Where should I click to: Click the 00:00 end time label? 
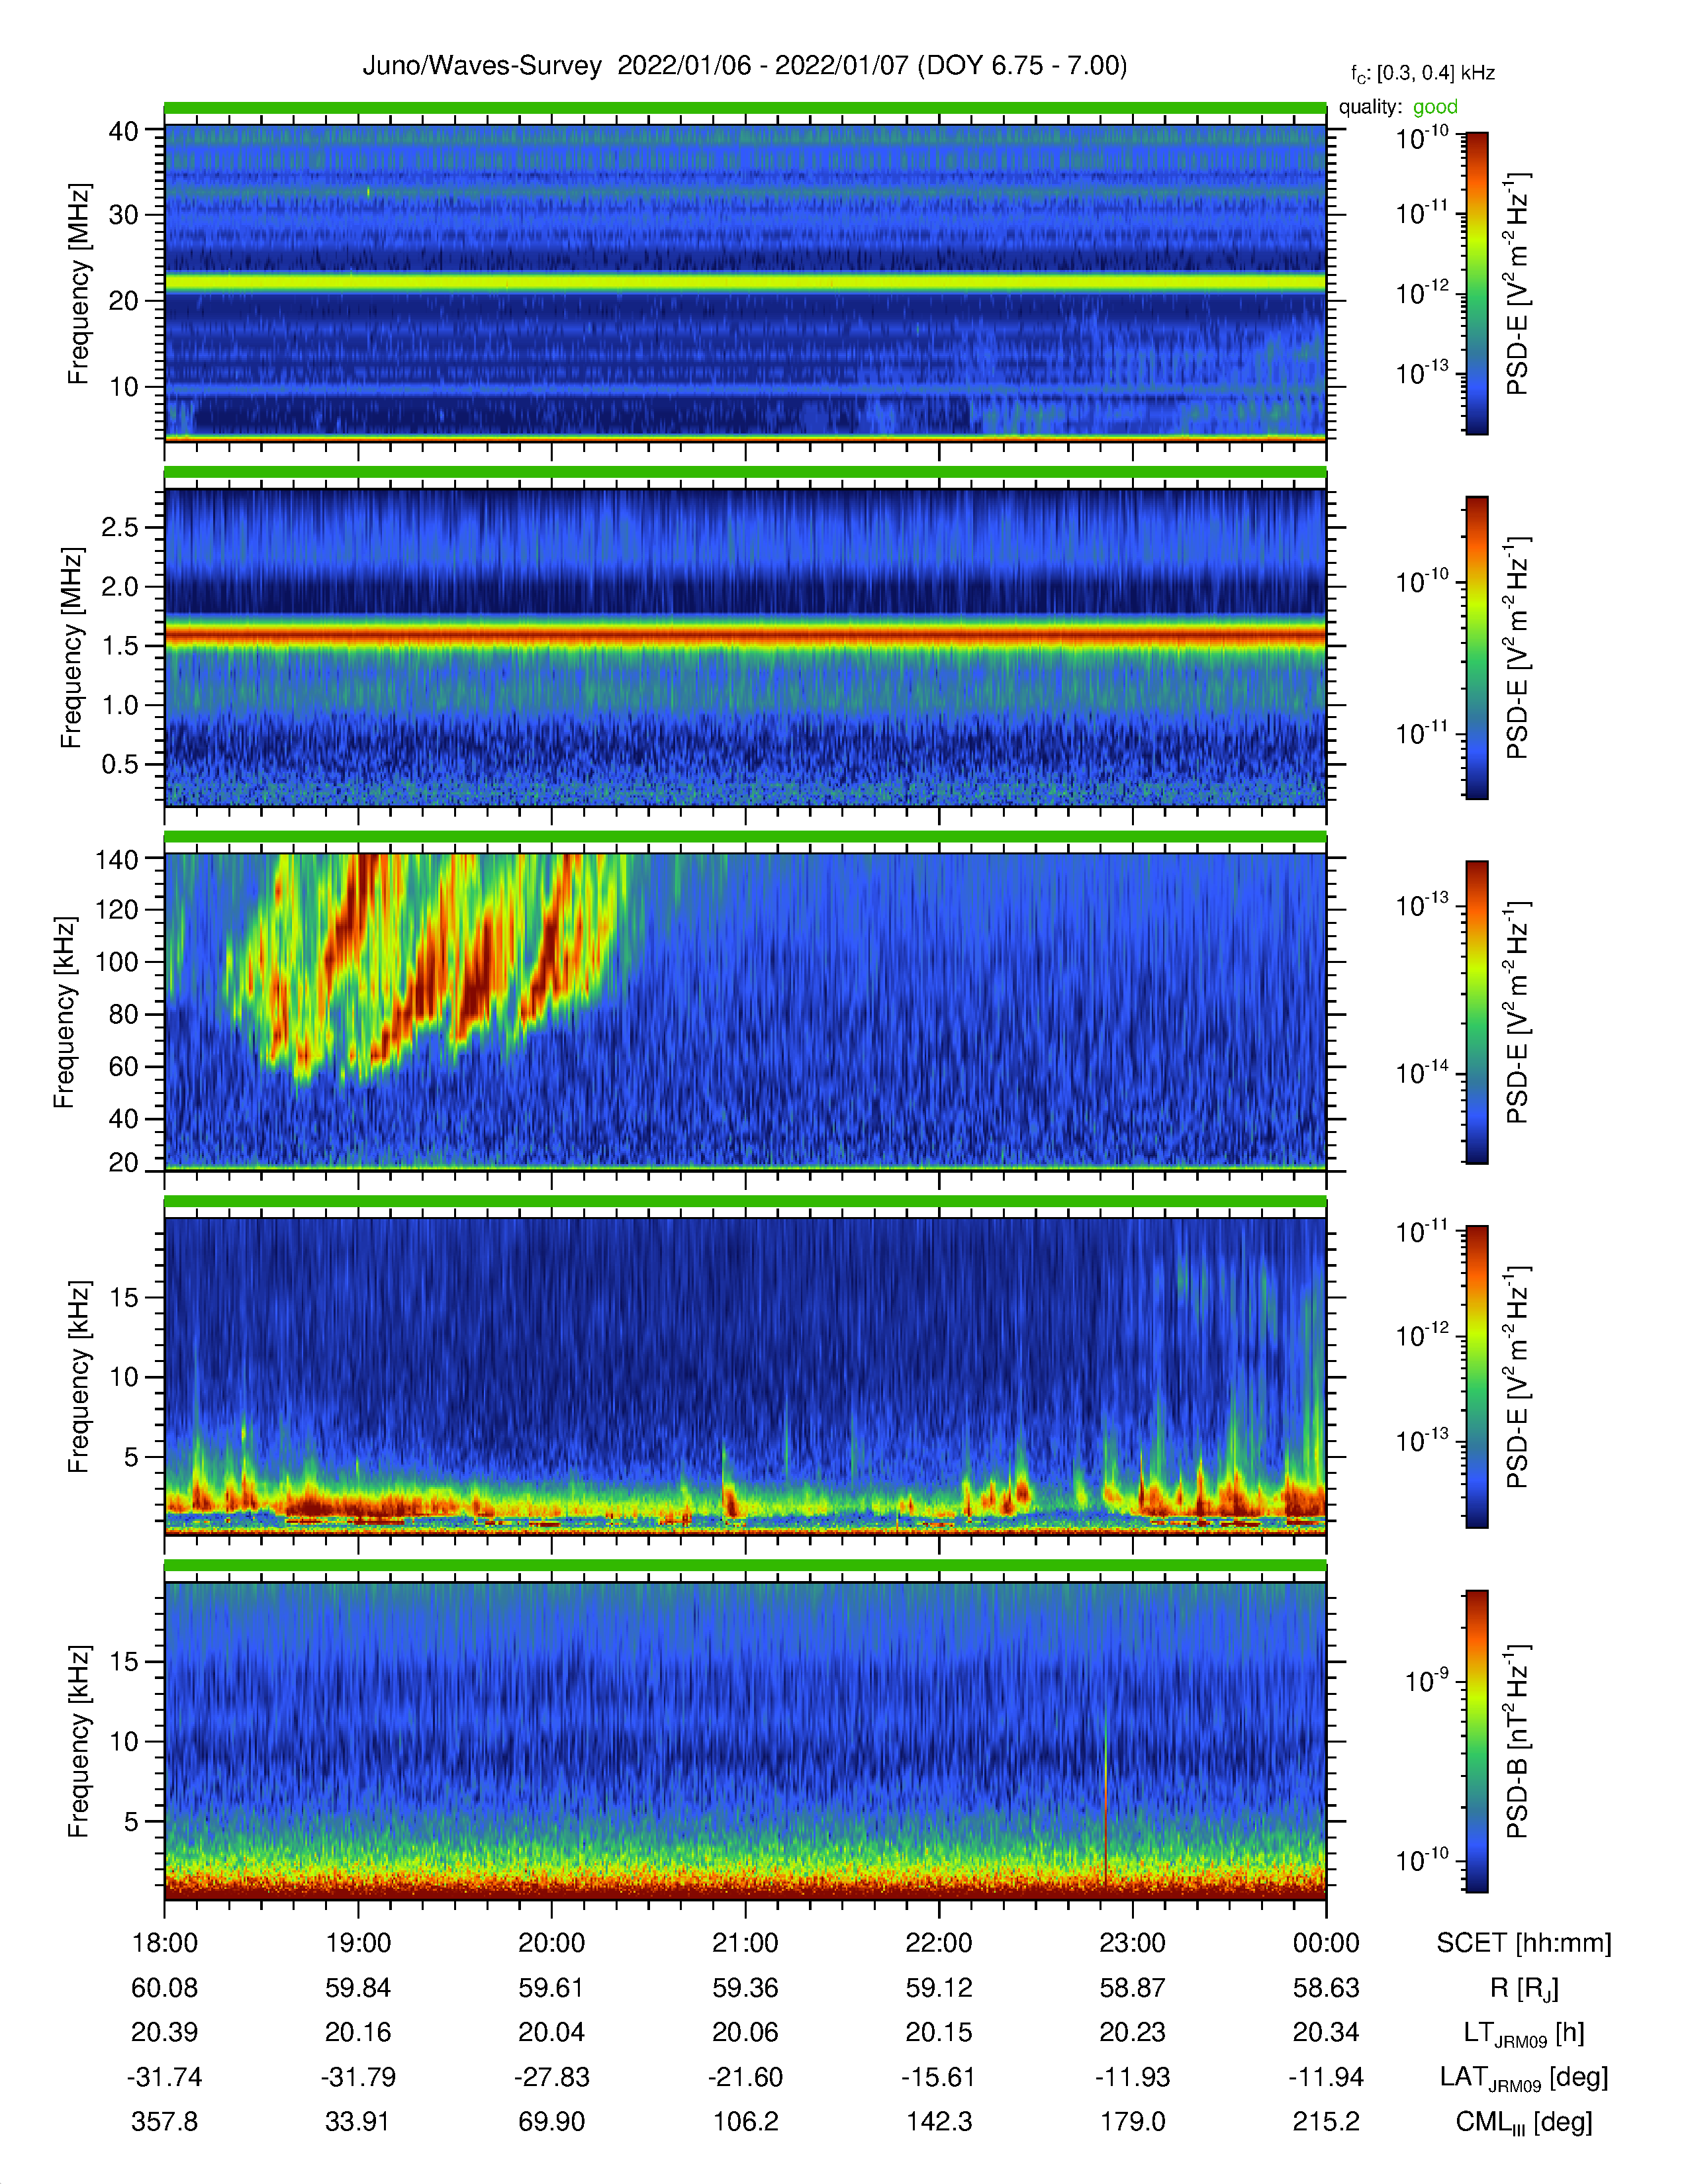[1326, 1943]
